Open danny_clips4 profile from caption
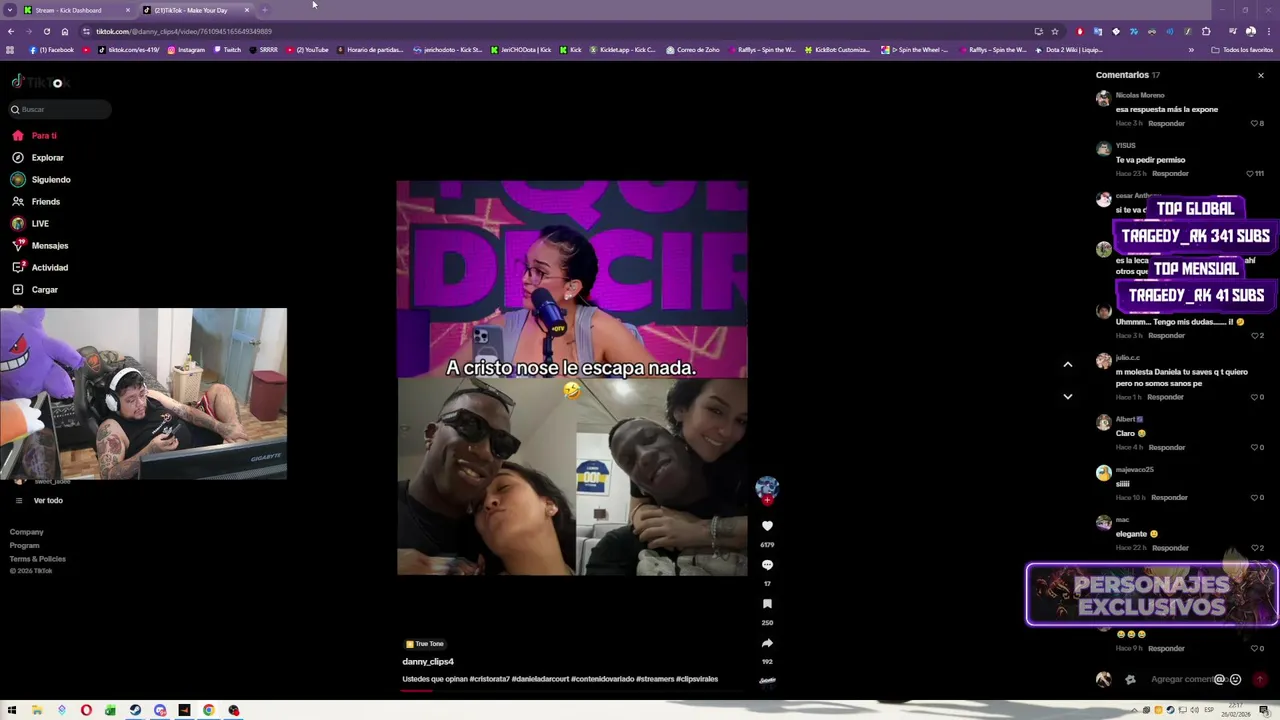Image resolution: width=1280 pixels, height=720 pixels. tap(428, 661)
